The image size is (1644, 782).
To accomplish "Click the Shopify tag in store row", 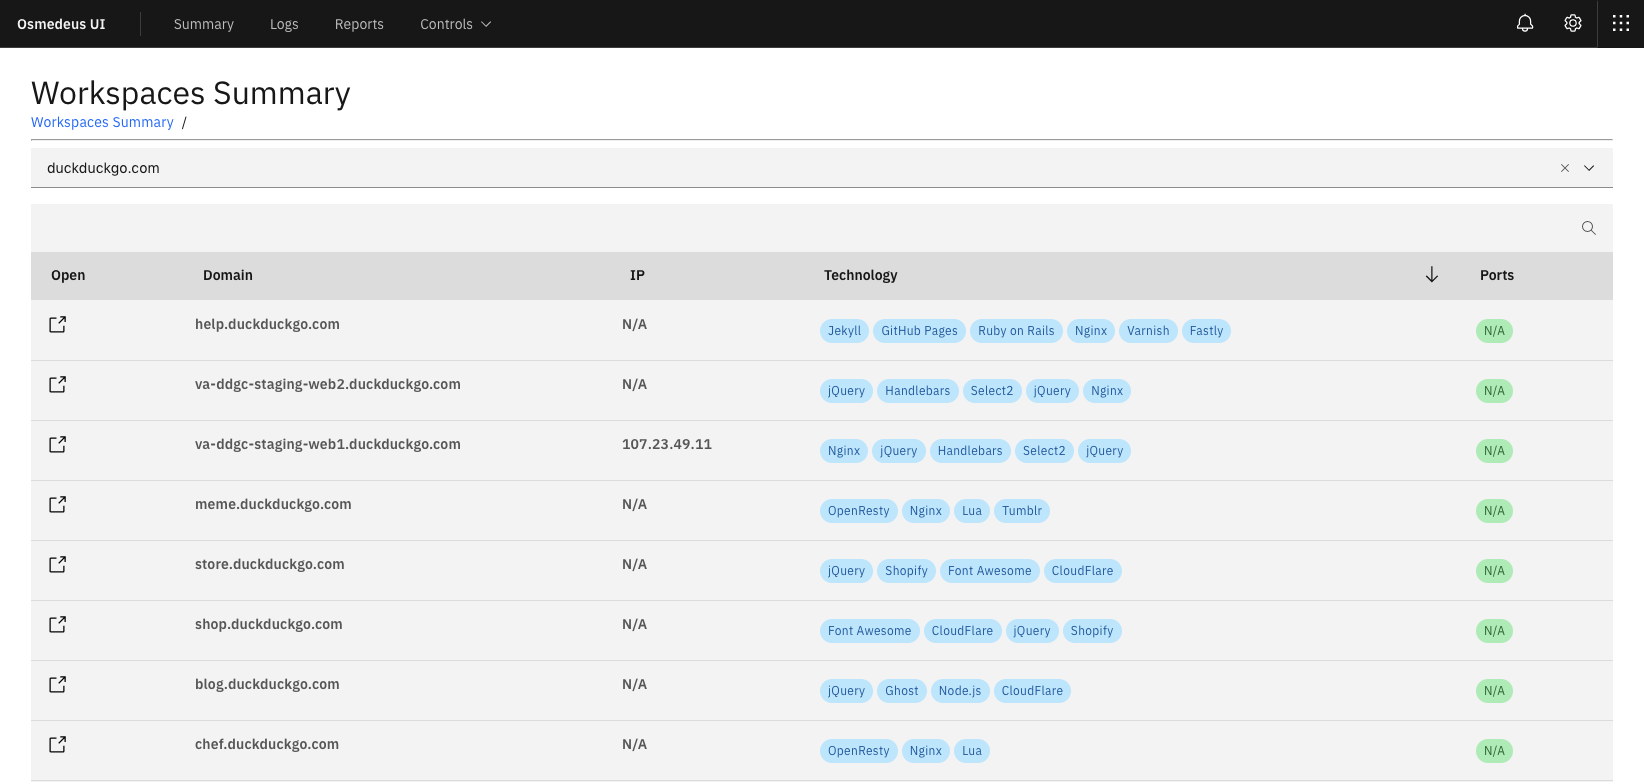I will click(906, 571).
